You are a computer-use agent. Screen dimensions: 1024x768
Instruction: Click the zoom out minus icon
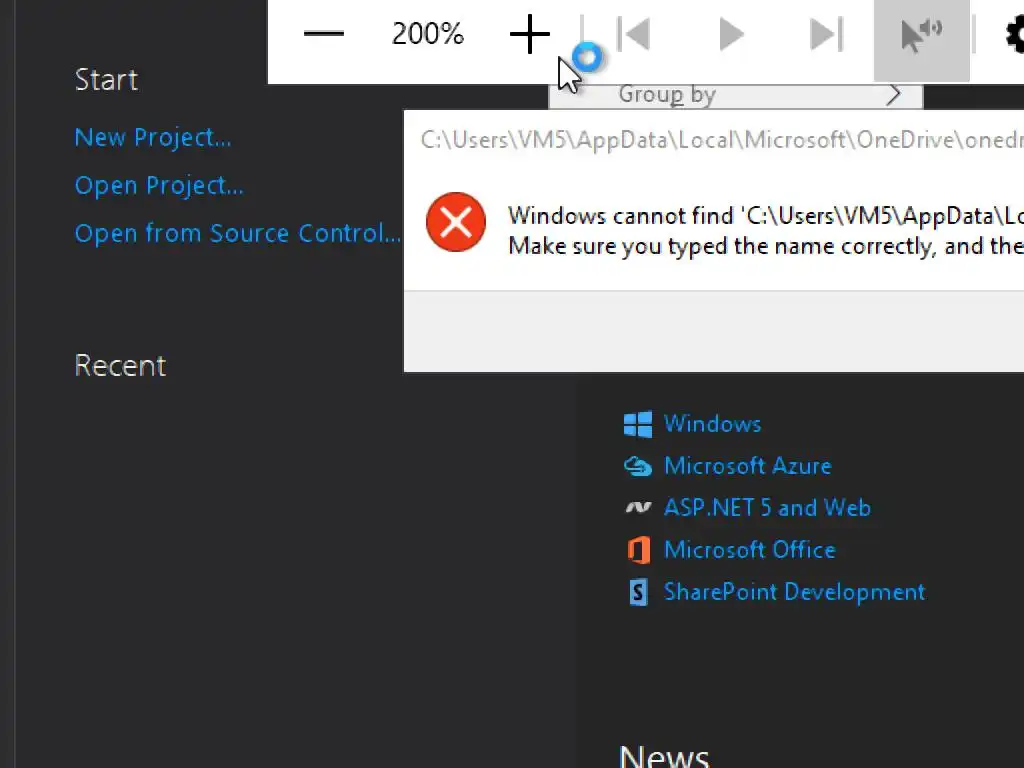pyautogui.click(x=324, y=34)
